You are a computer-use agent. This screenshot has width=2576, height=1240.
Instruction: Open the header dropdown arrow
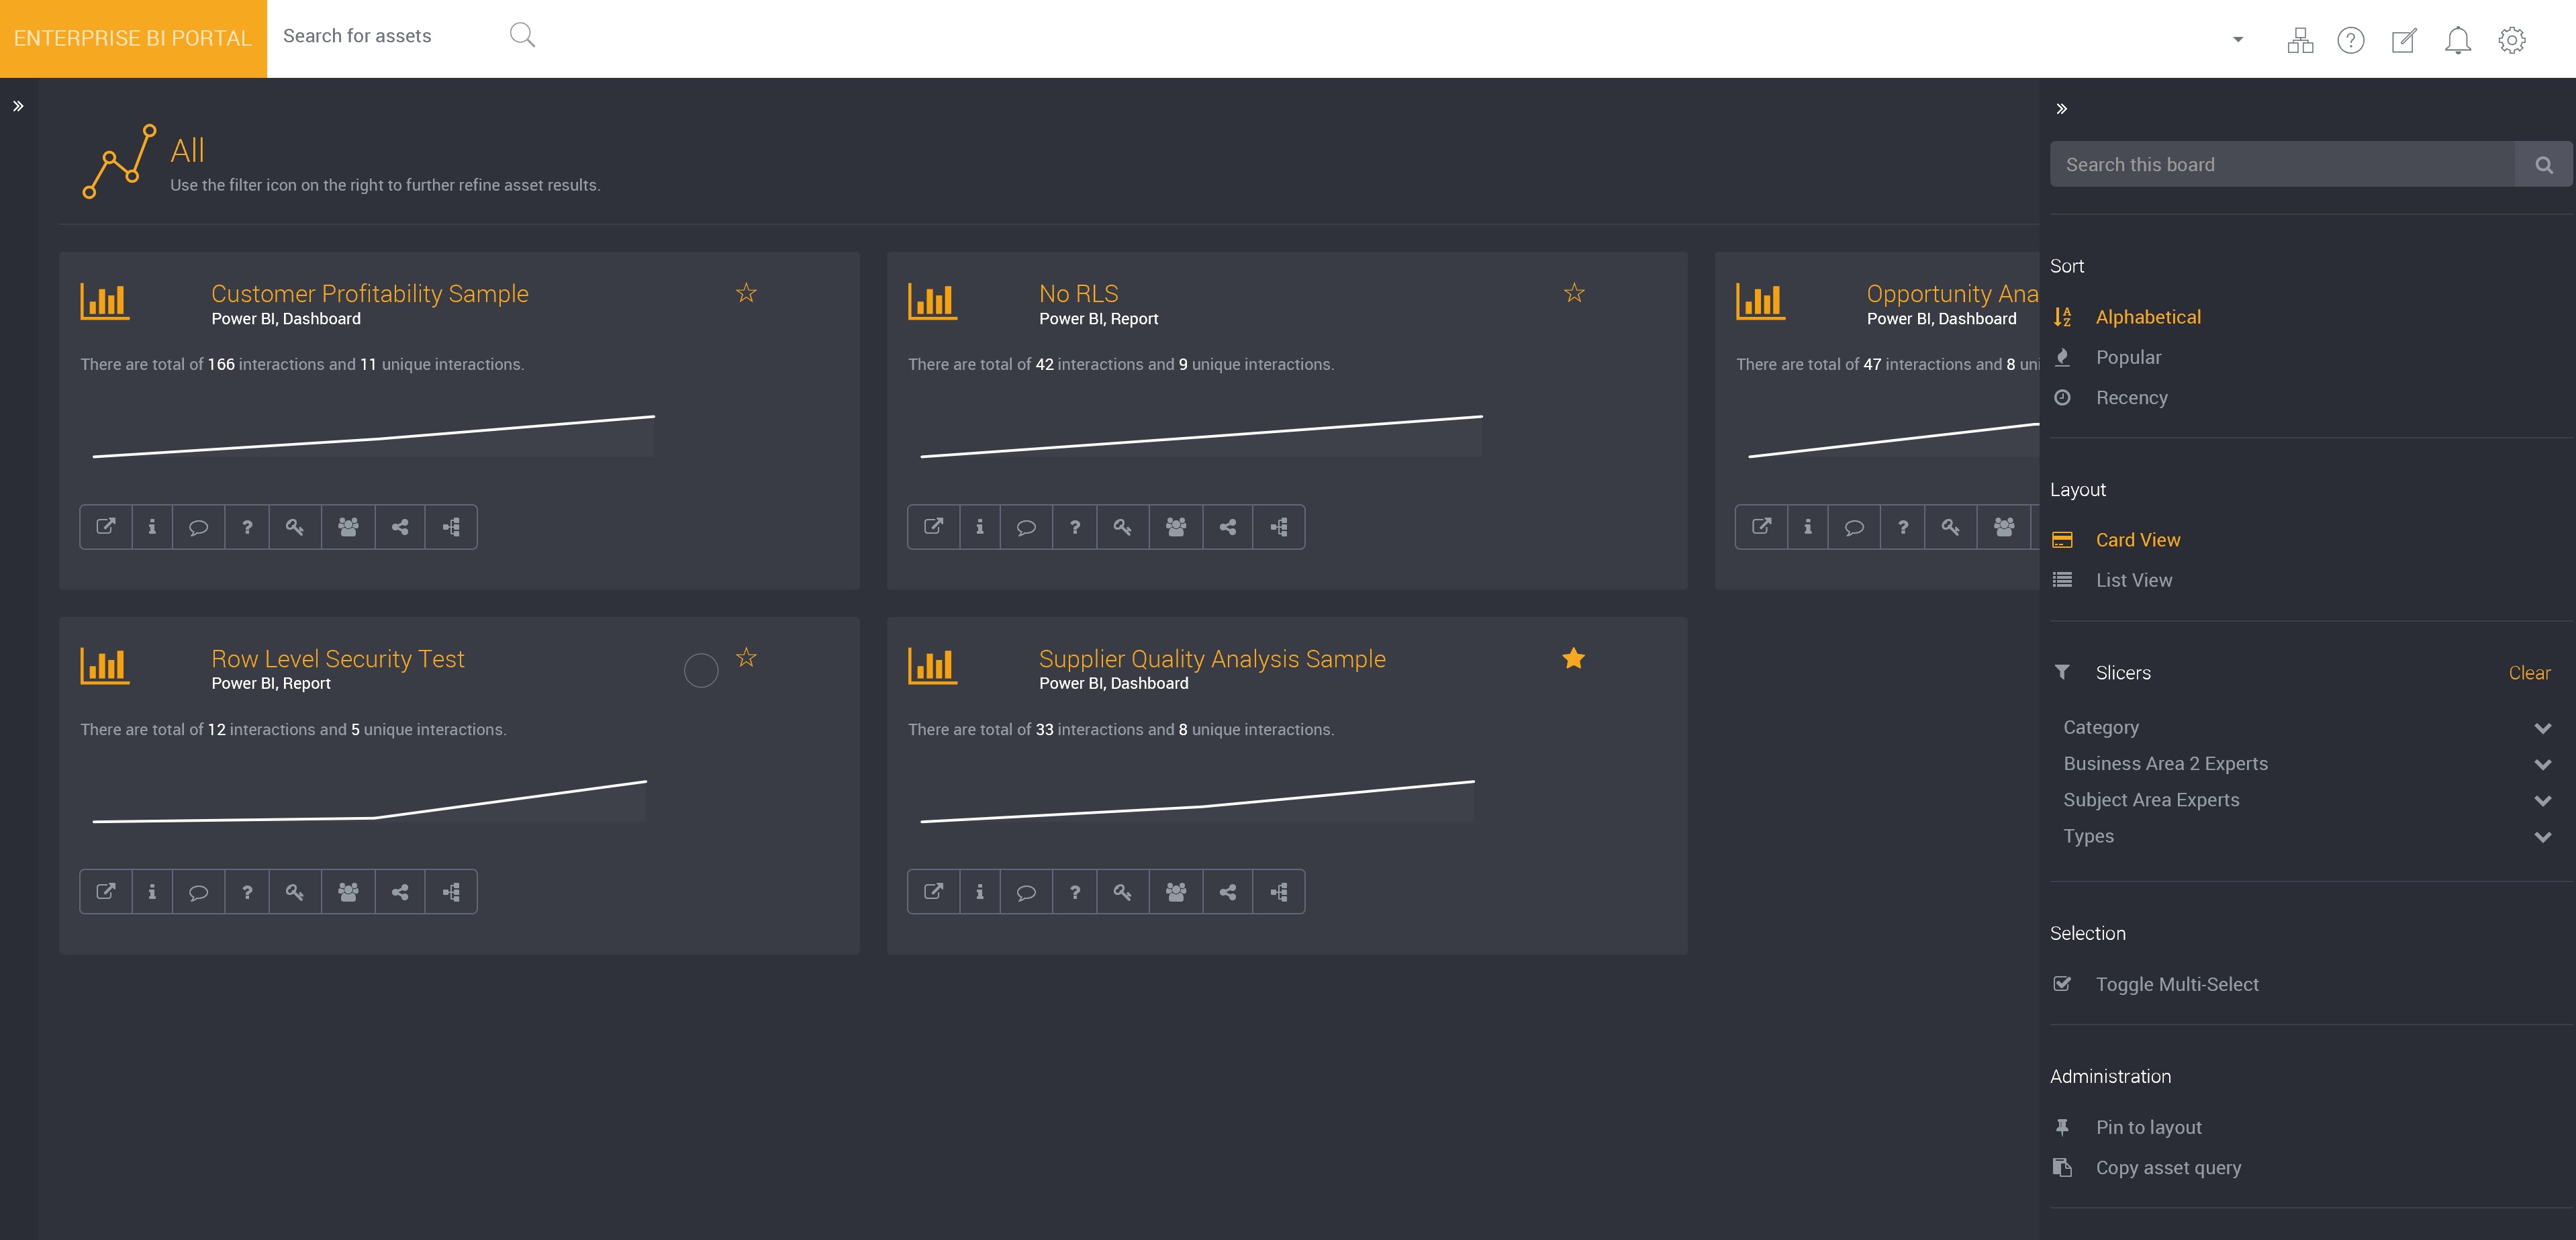coord(2238,40)
